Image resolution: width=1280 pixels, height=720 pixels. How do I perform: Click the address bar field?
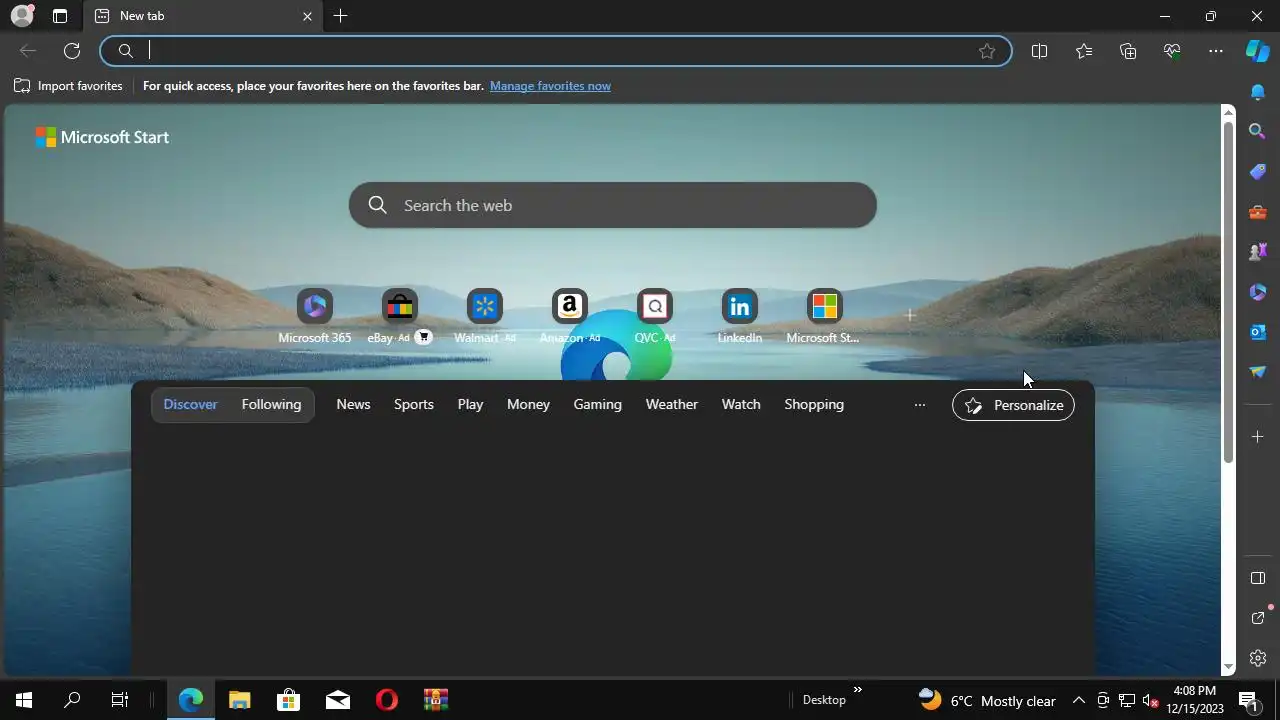coord(556,51)
